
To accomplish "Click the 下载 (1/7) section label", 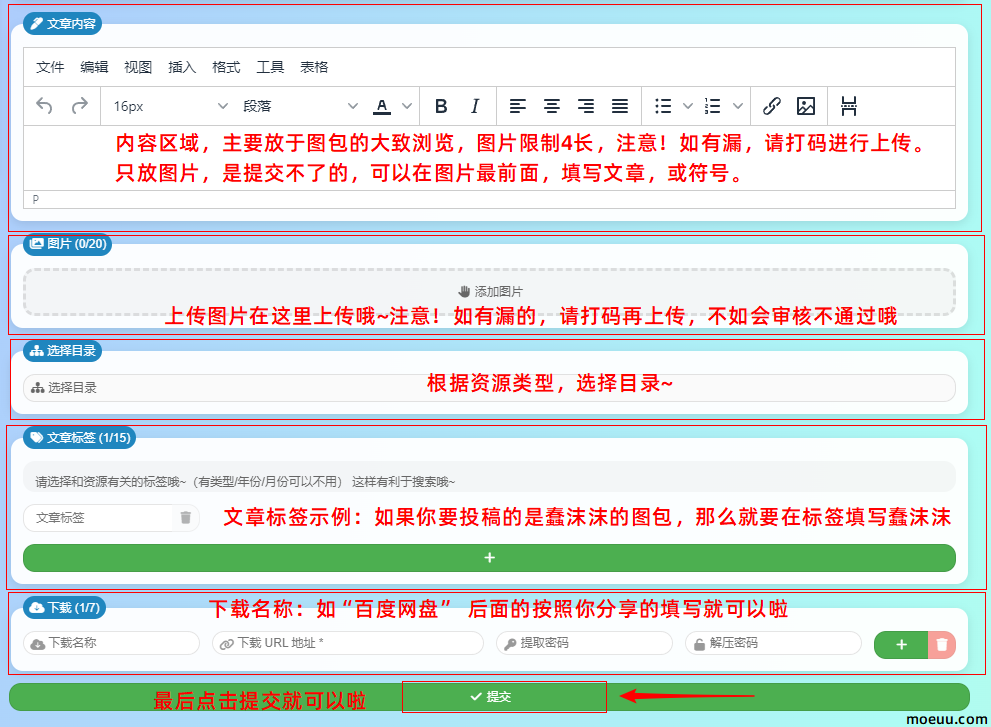I will (x=65, y=608).
